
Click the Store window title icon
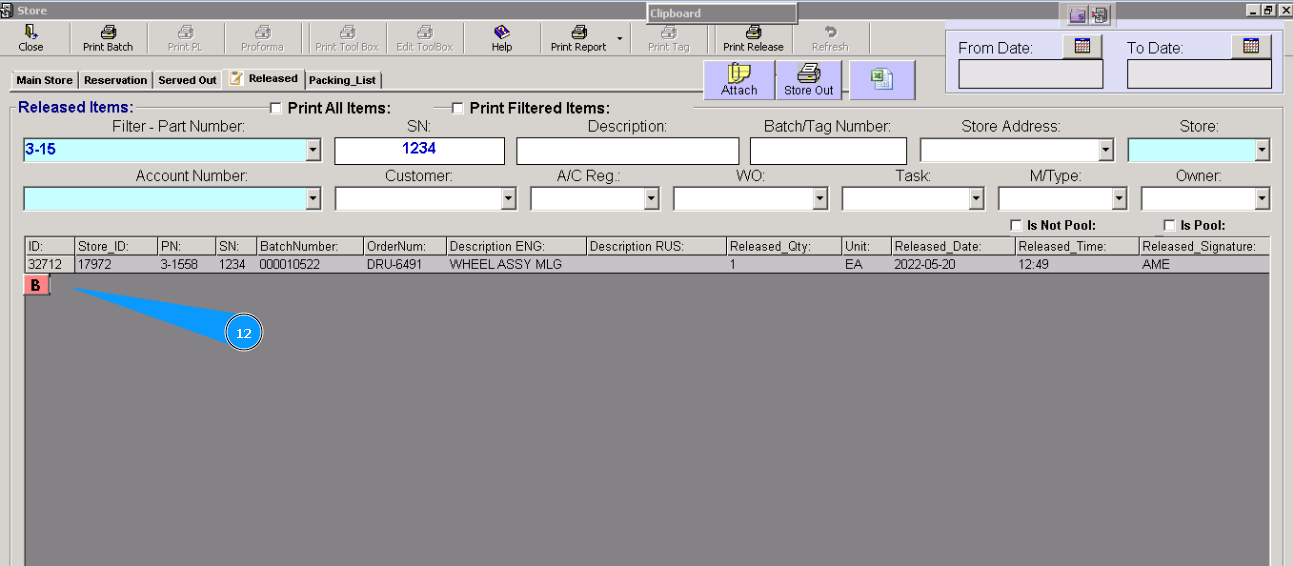point(6,9)
